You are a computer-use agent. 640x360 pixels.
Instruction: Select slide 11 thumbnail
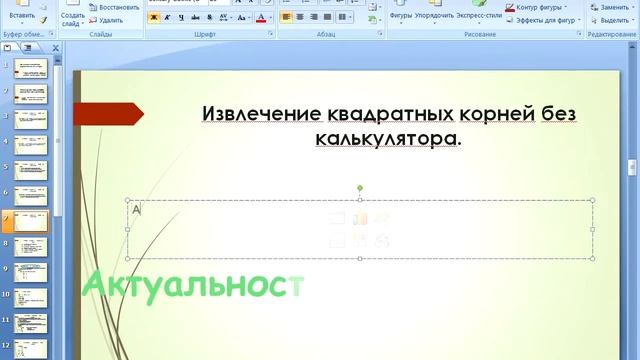point(31,323)
